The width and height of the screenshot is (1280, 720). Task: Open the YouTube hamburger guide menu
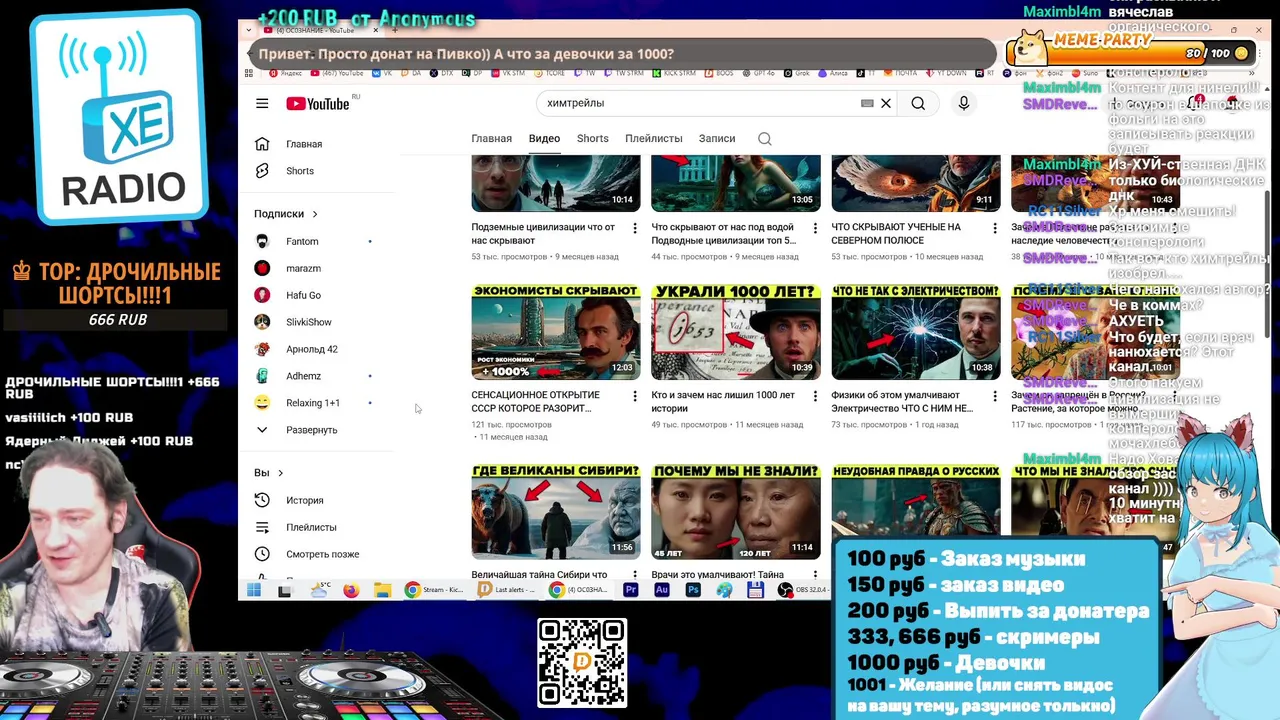pyautogui.click(x=262, y=103)
